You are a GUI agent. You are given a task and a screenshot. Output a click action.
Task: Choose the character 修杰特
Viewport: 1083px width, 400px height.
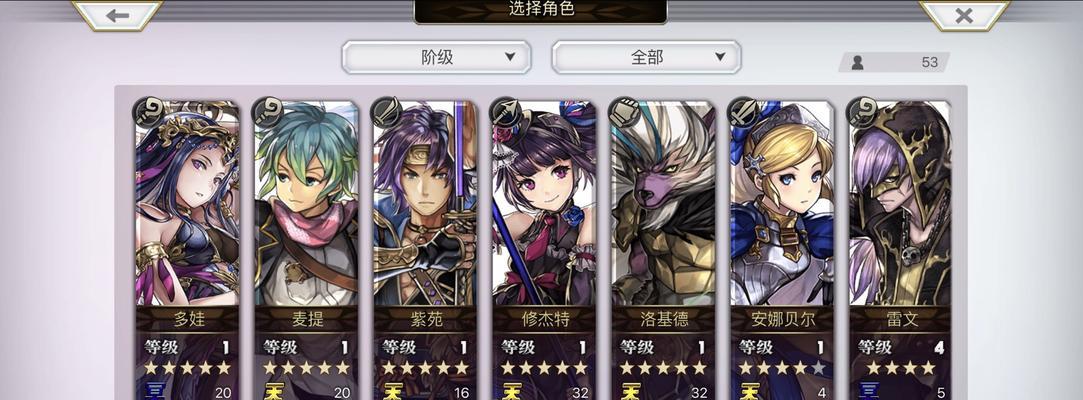click(x=544, y=250)
